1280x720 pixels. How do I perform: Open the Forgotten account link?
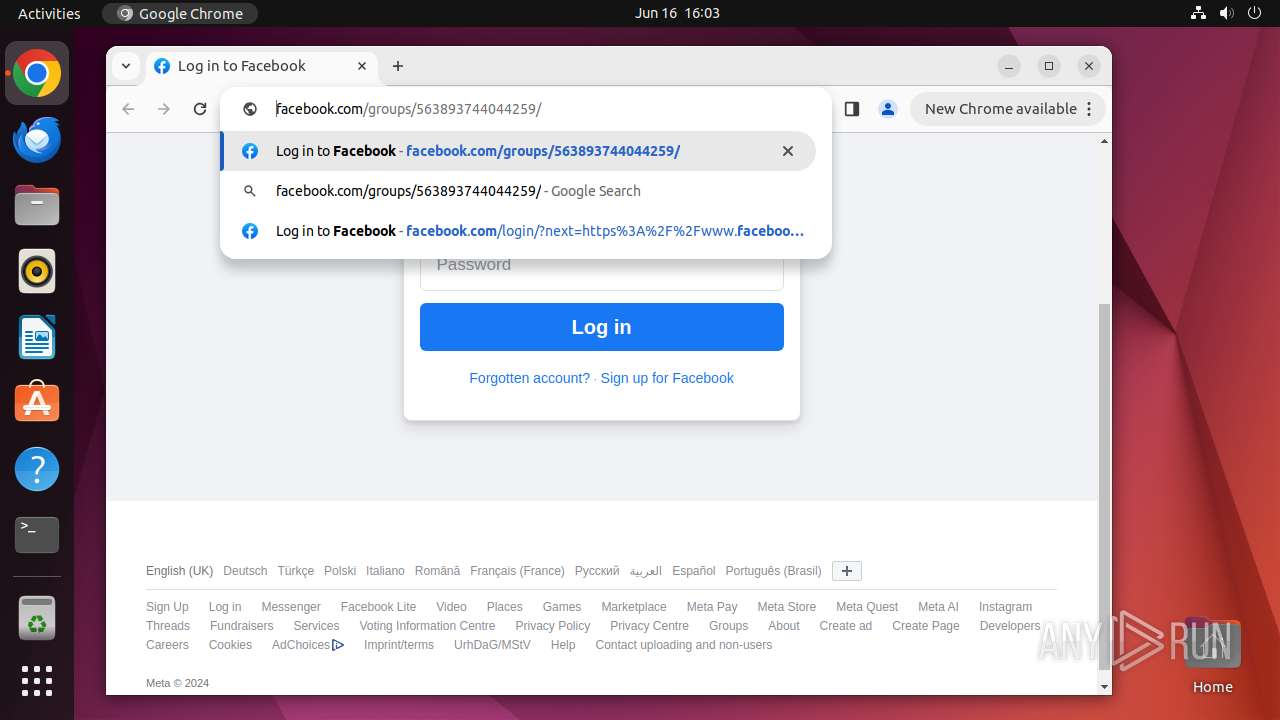(x=529, y=378)
